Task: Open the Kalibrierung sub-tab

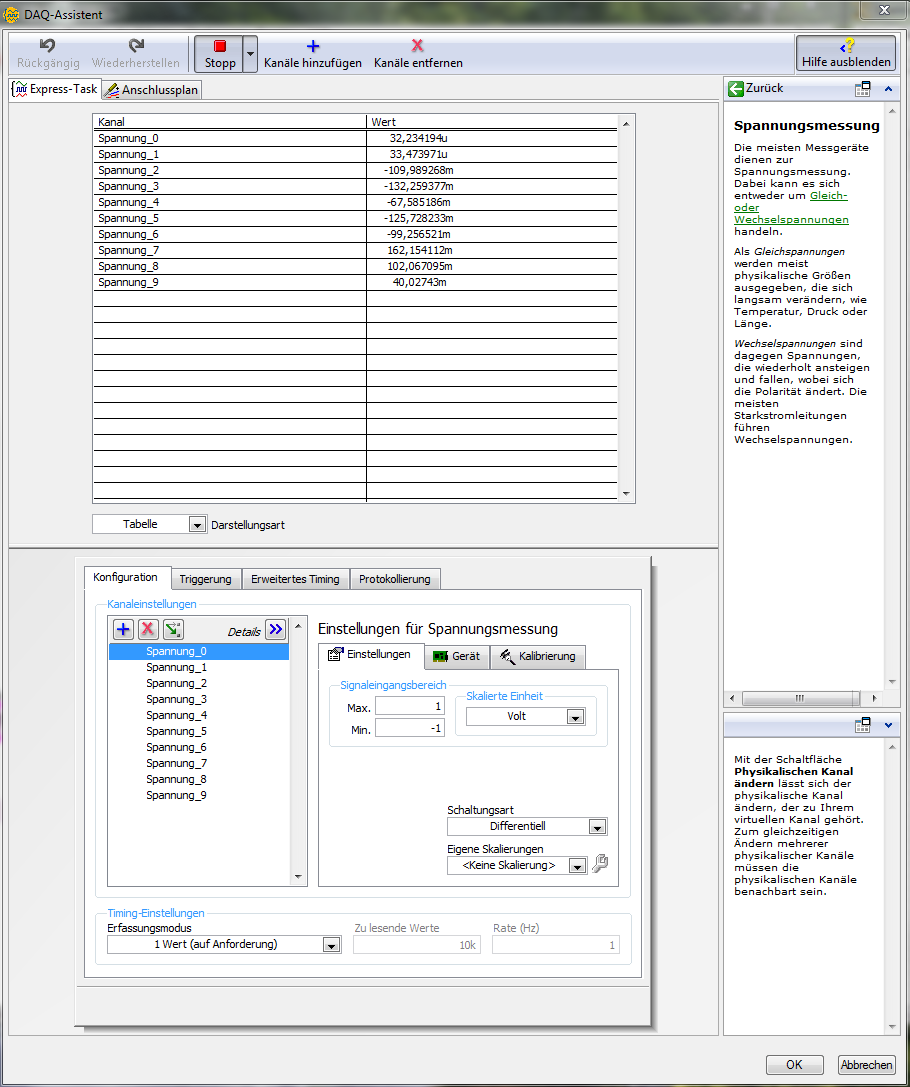Action: click(538, 656)
